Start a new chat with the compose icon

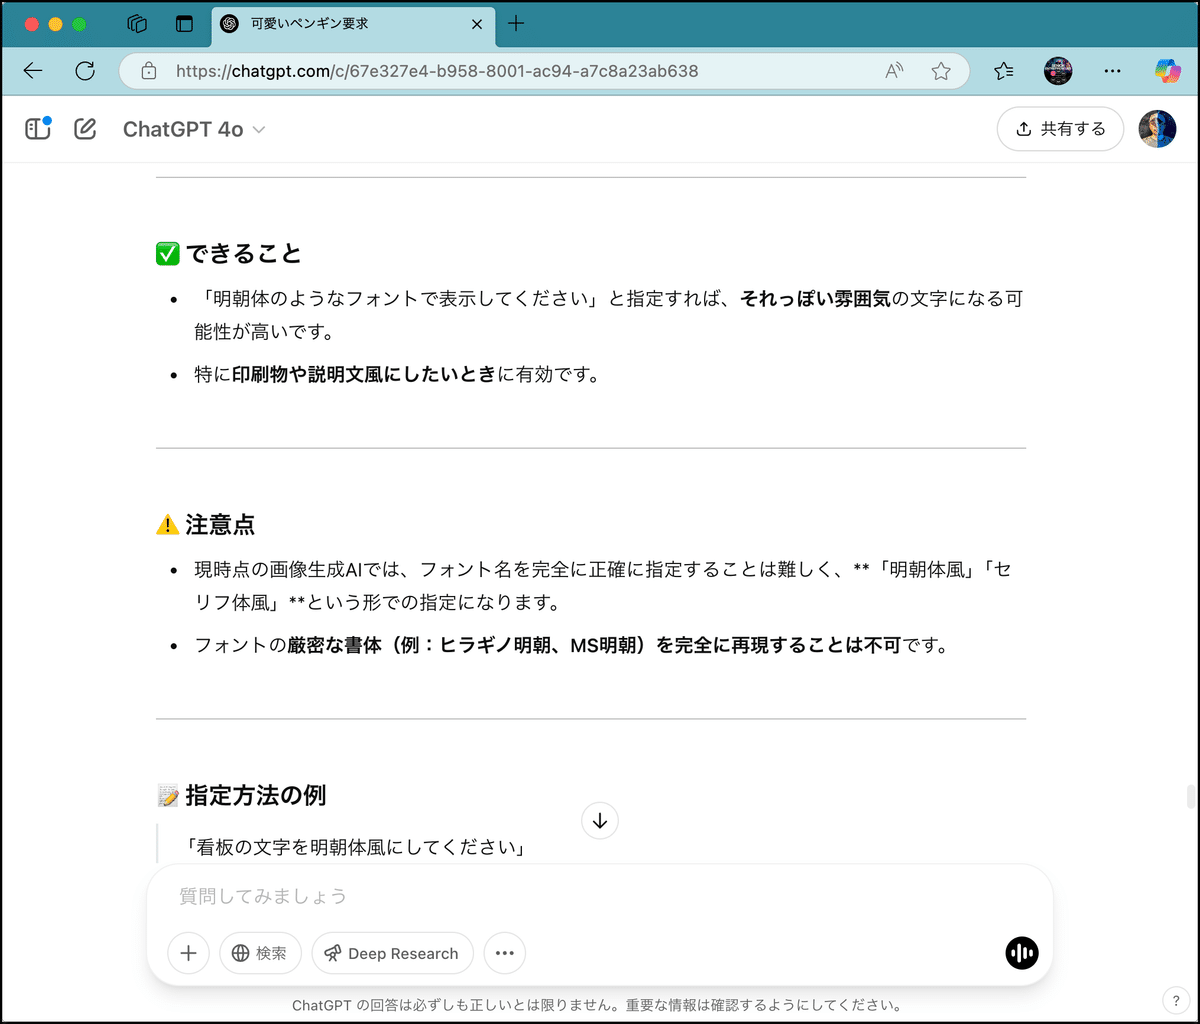(x=85, y=128)
